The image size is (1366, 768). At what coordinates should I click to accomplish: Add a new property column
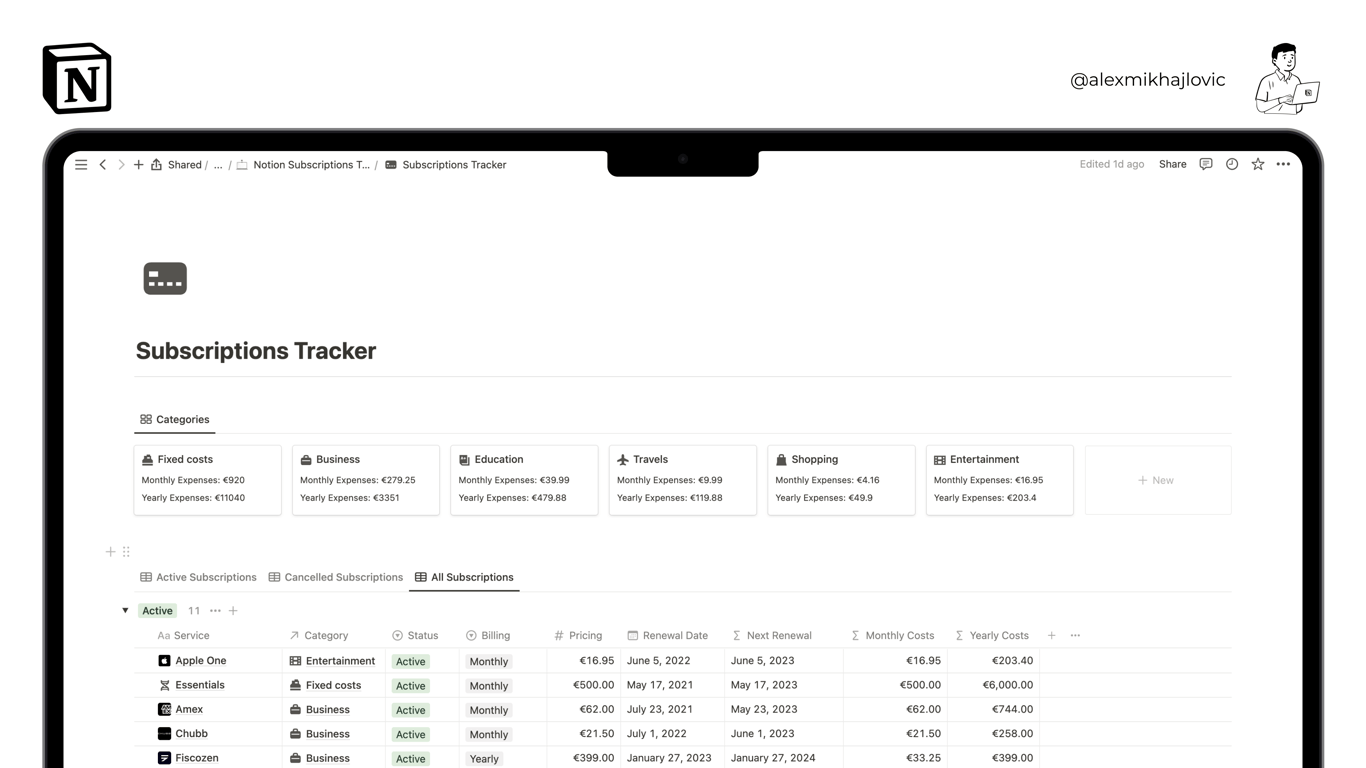[1051, 635]
